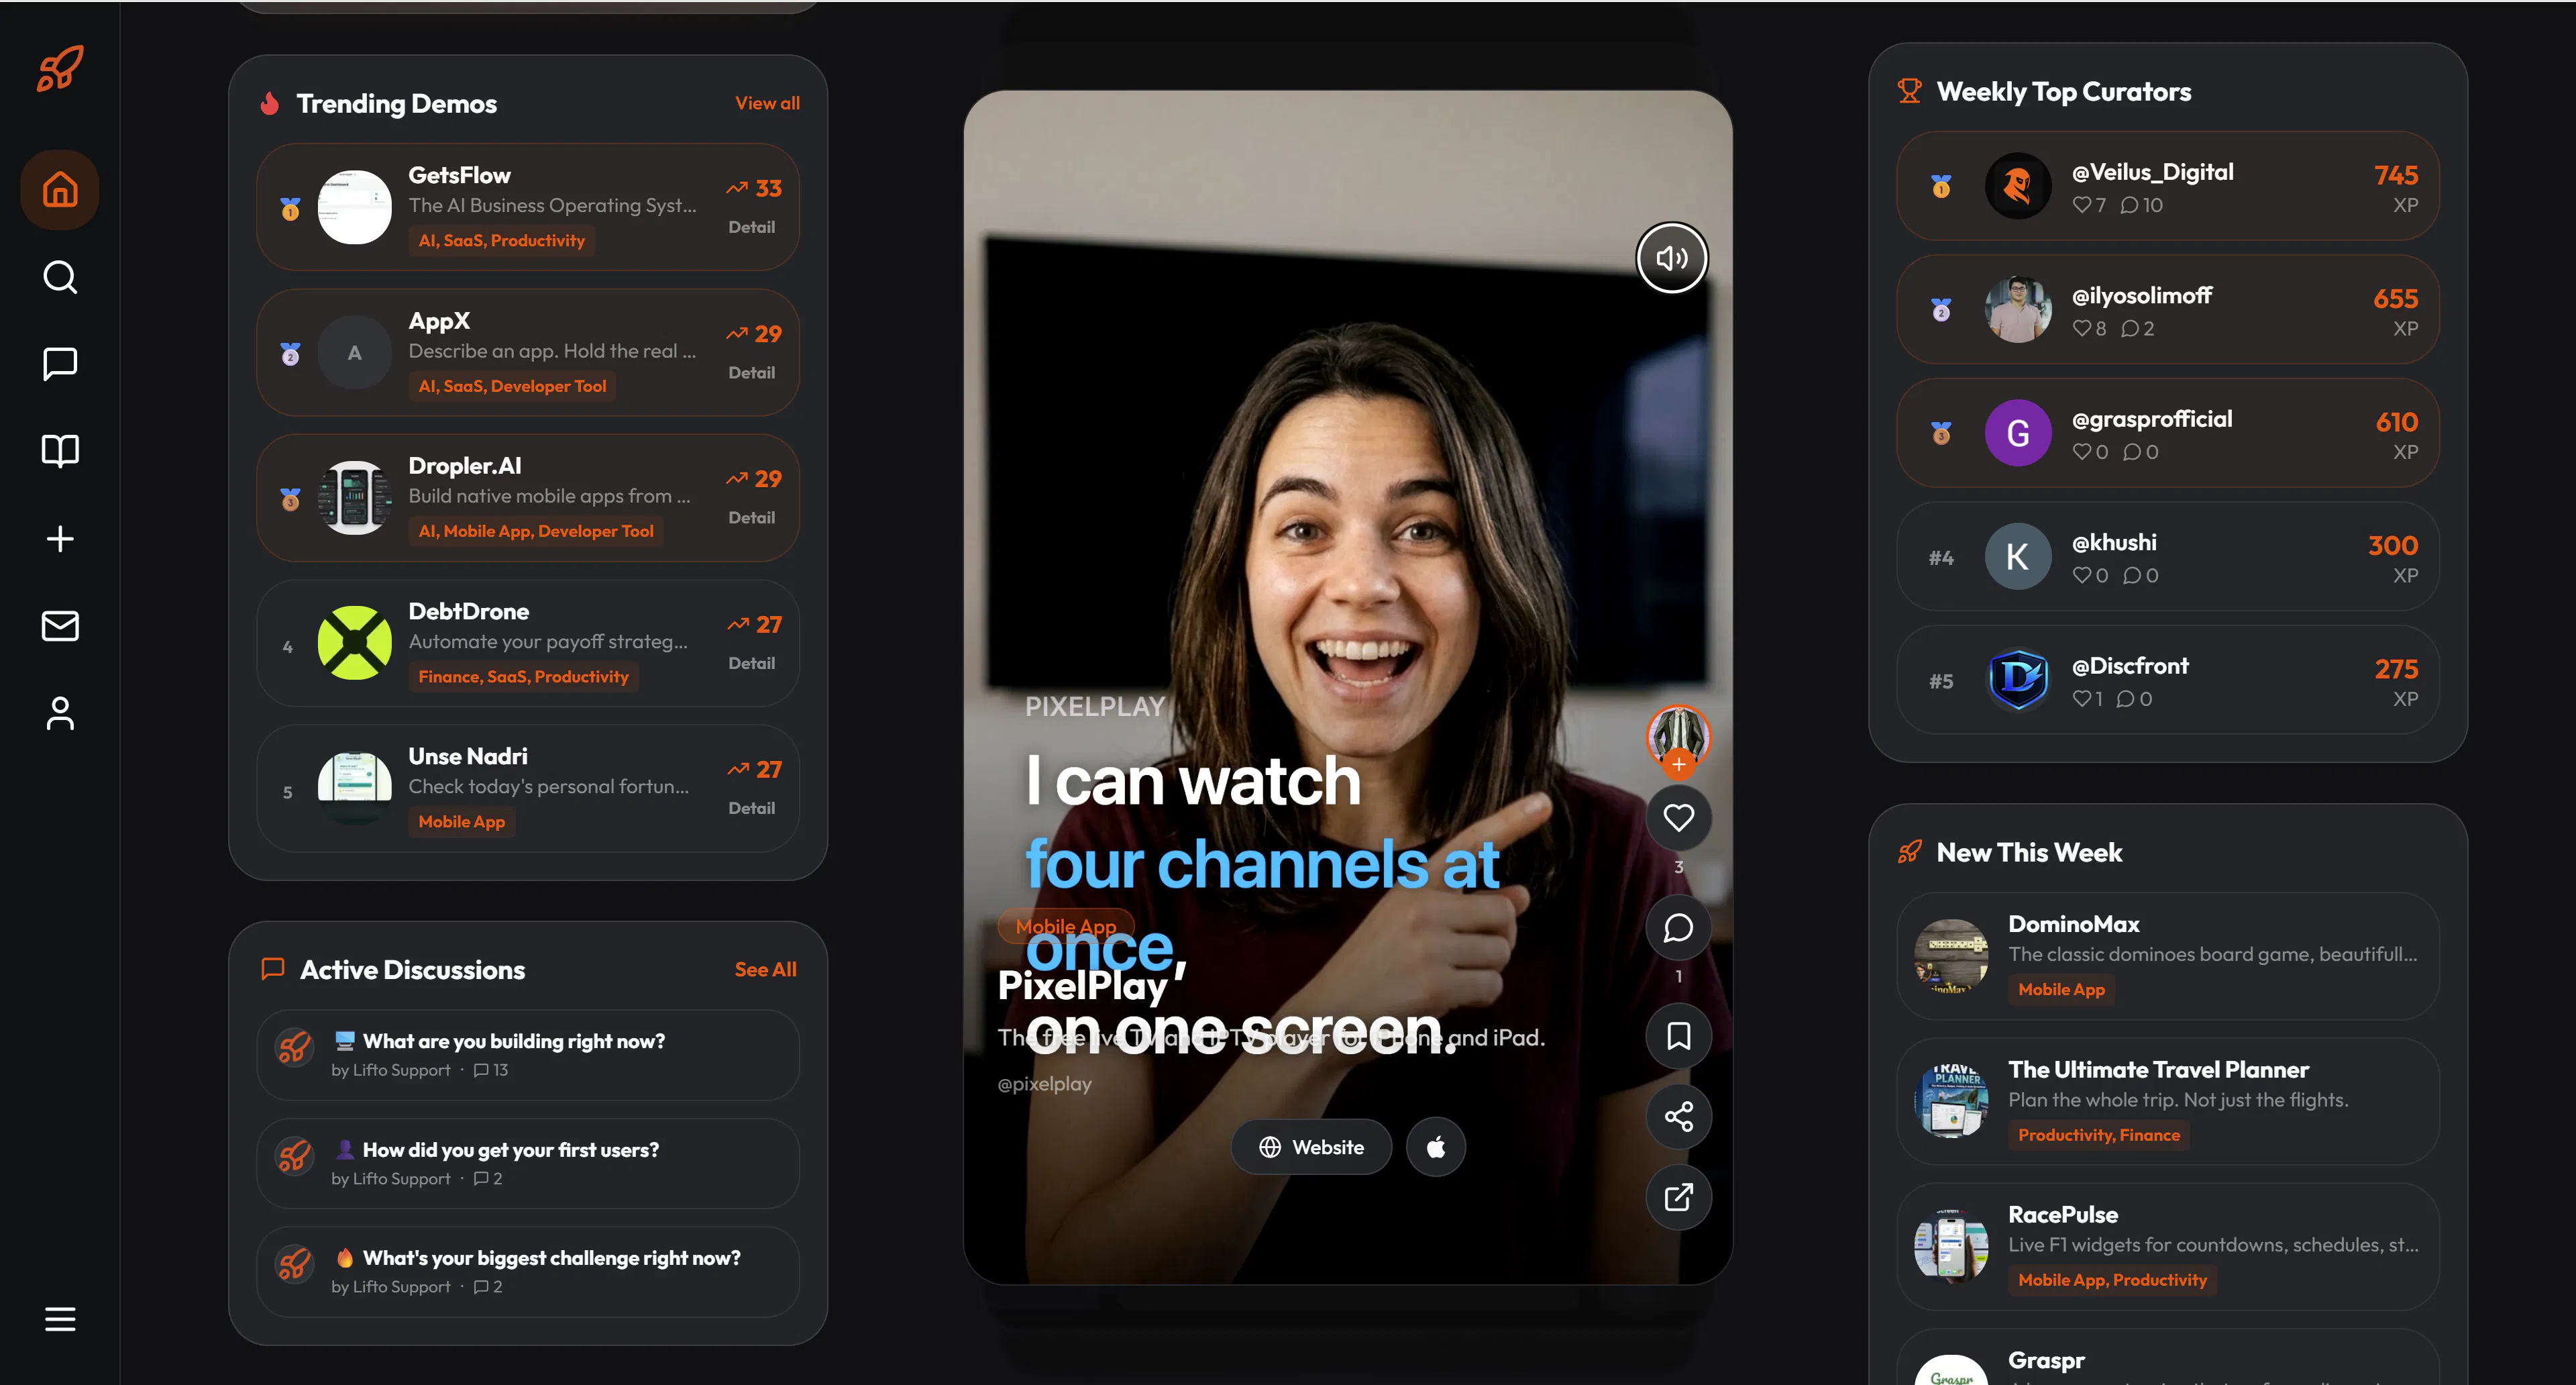Open the hamburger menu in the sidebar
This screenshot has height=1385, width=2576.
[x=60, y=1319]
